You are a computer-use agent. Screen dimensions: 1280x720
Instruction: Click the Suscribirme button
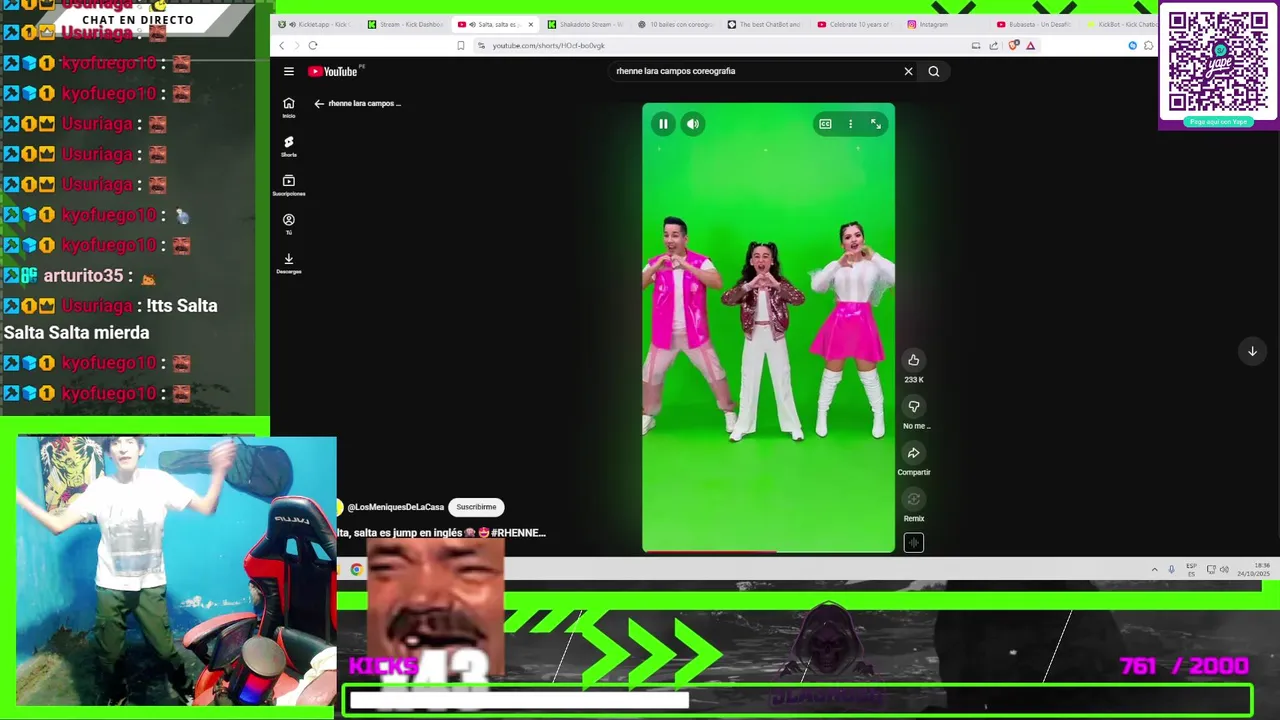476,507
